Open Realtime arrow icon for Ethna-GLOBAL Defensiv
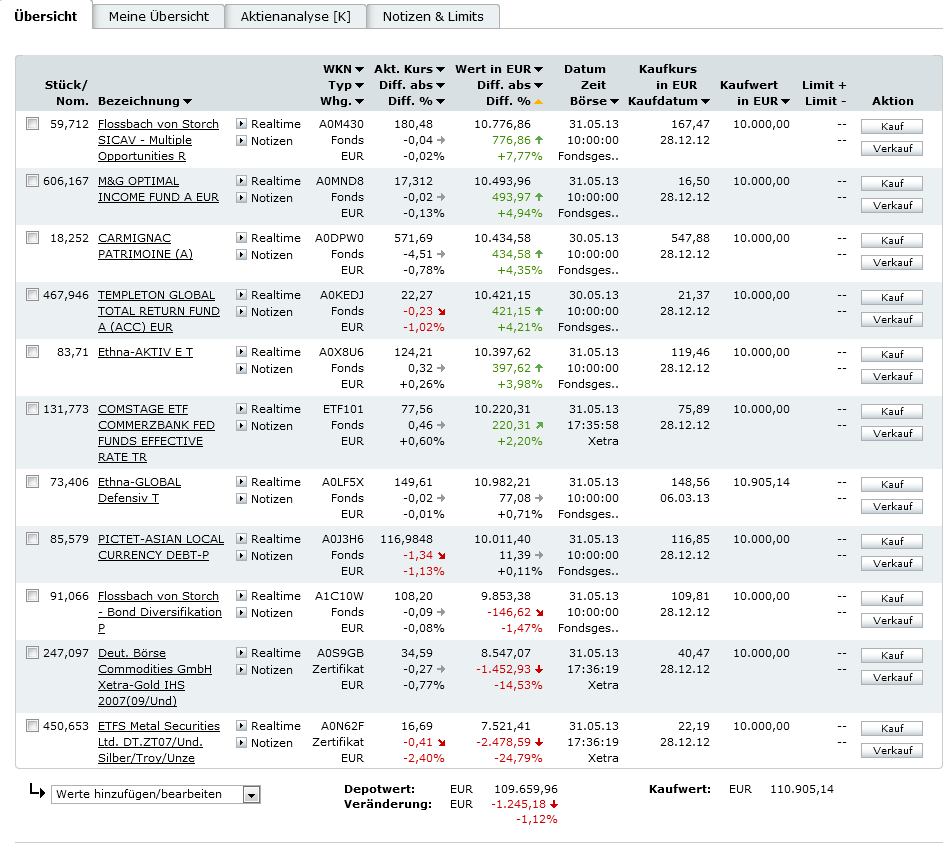The height and width of the screenshot is (843, 943). (x=241, y=482)
